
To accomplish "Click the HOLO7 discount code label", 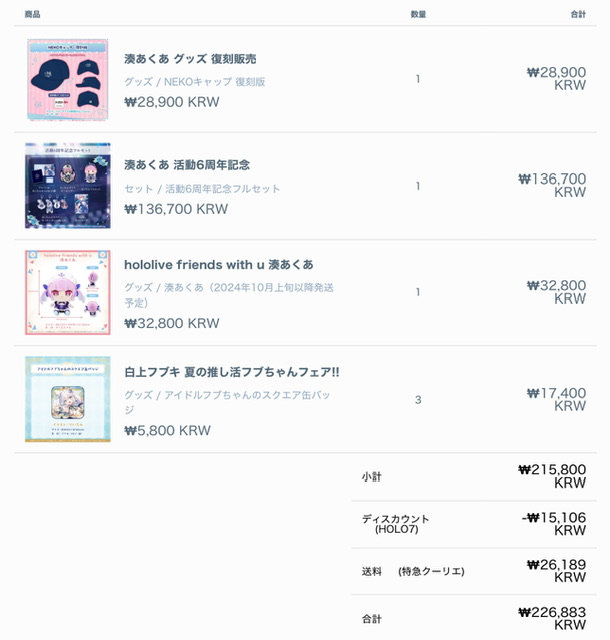I will pos(396,529).
